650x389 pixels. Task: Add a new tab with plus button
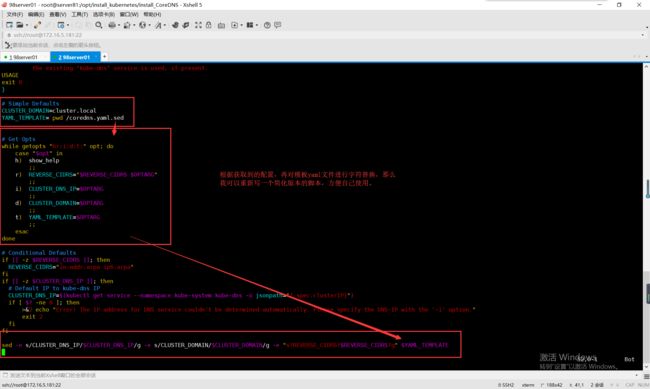click(105, 56)
